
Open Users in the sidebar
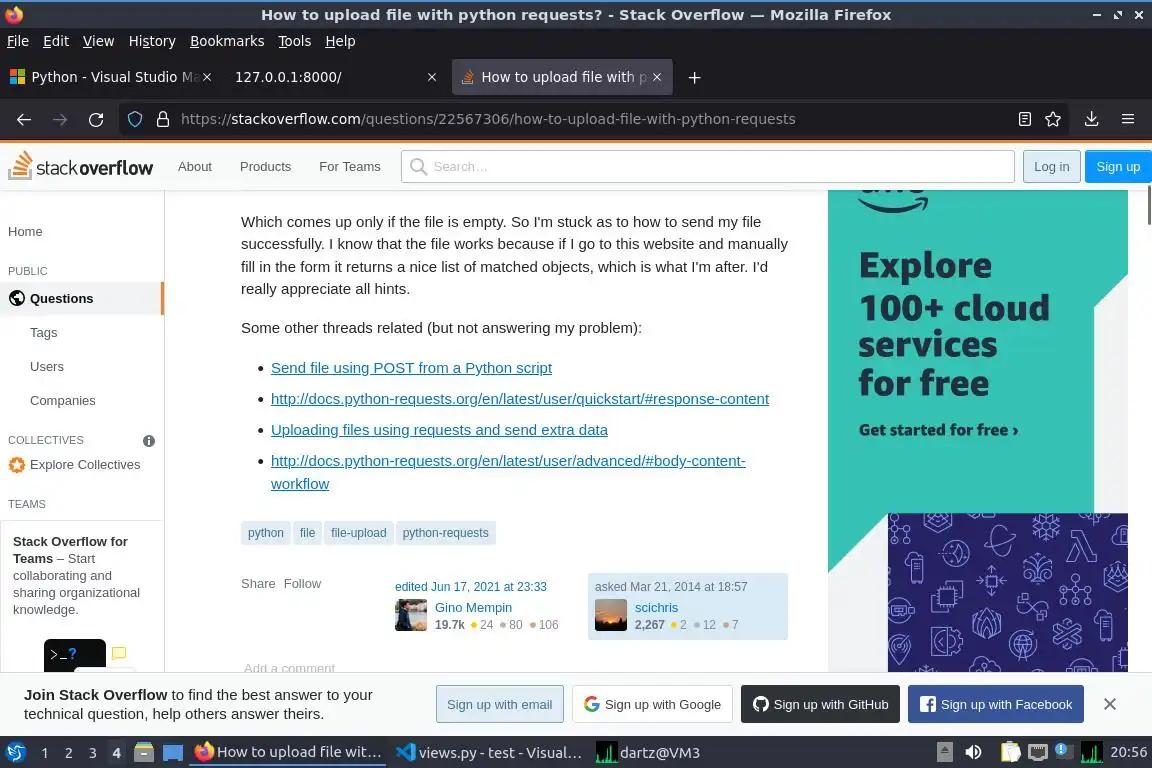46,366
